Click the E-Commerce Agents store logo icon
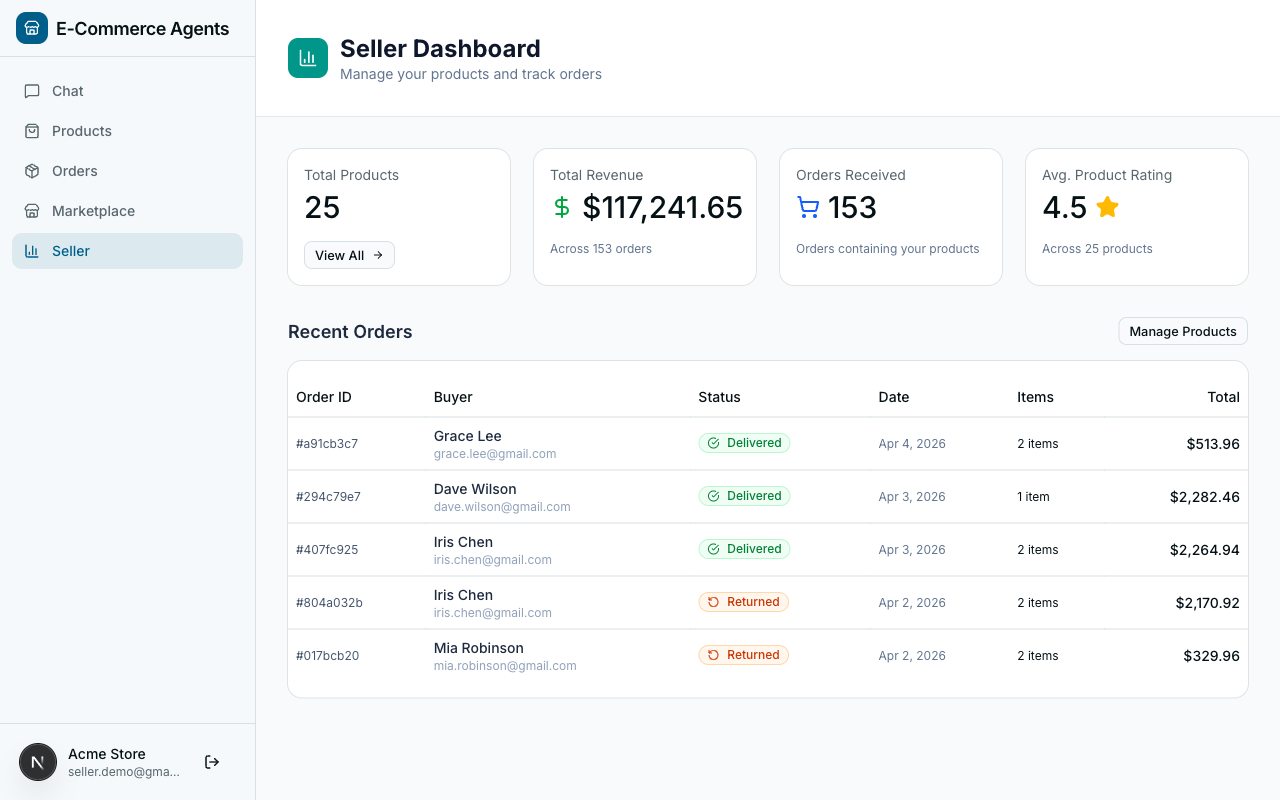The width and height of the screenshot is (1280, 800). 31,28
